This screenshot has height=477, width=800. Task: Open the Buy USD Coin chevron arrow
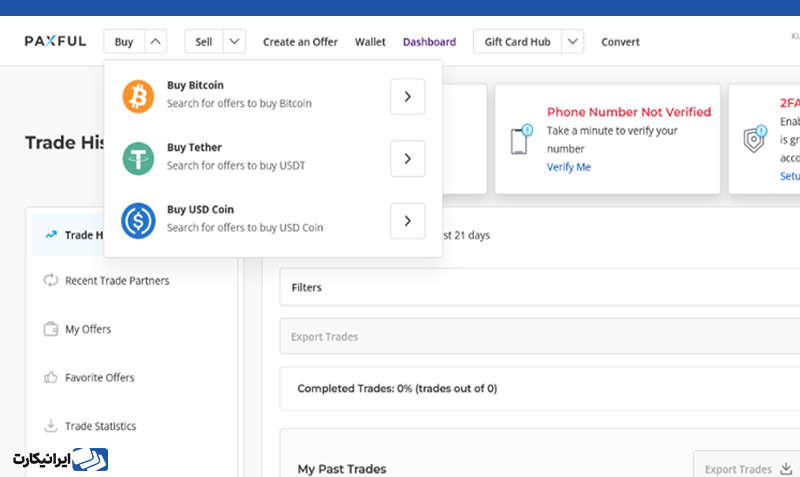click(x=408, y=221)
